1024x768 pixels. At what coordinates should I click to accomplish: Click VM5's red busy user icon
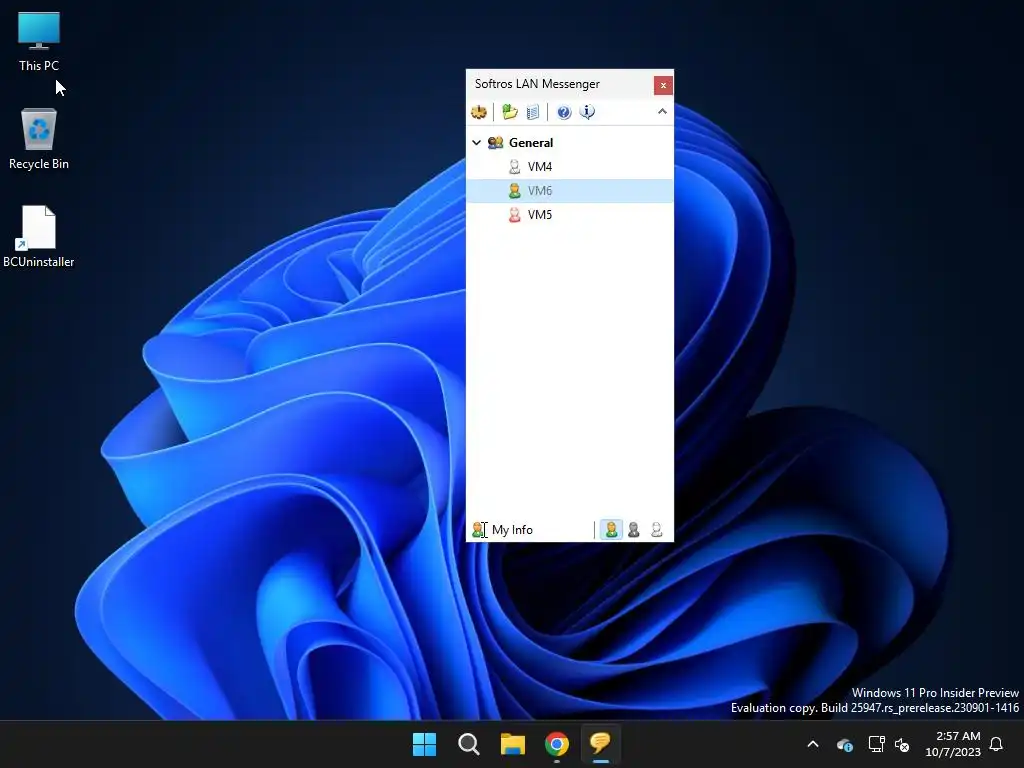click(515, 214)
